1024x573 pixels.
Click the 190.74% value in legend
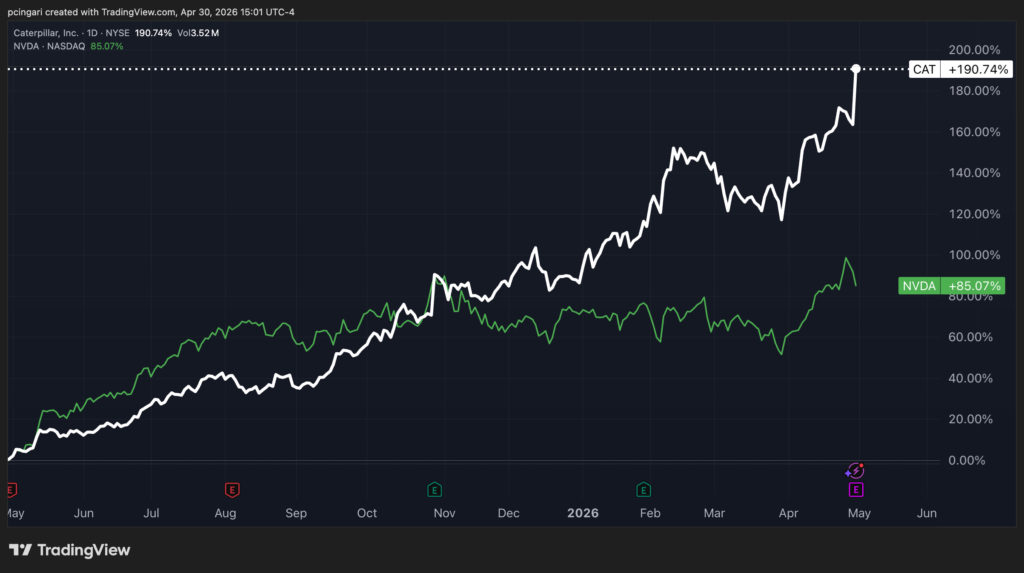tap(153, 33)
